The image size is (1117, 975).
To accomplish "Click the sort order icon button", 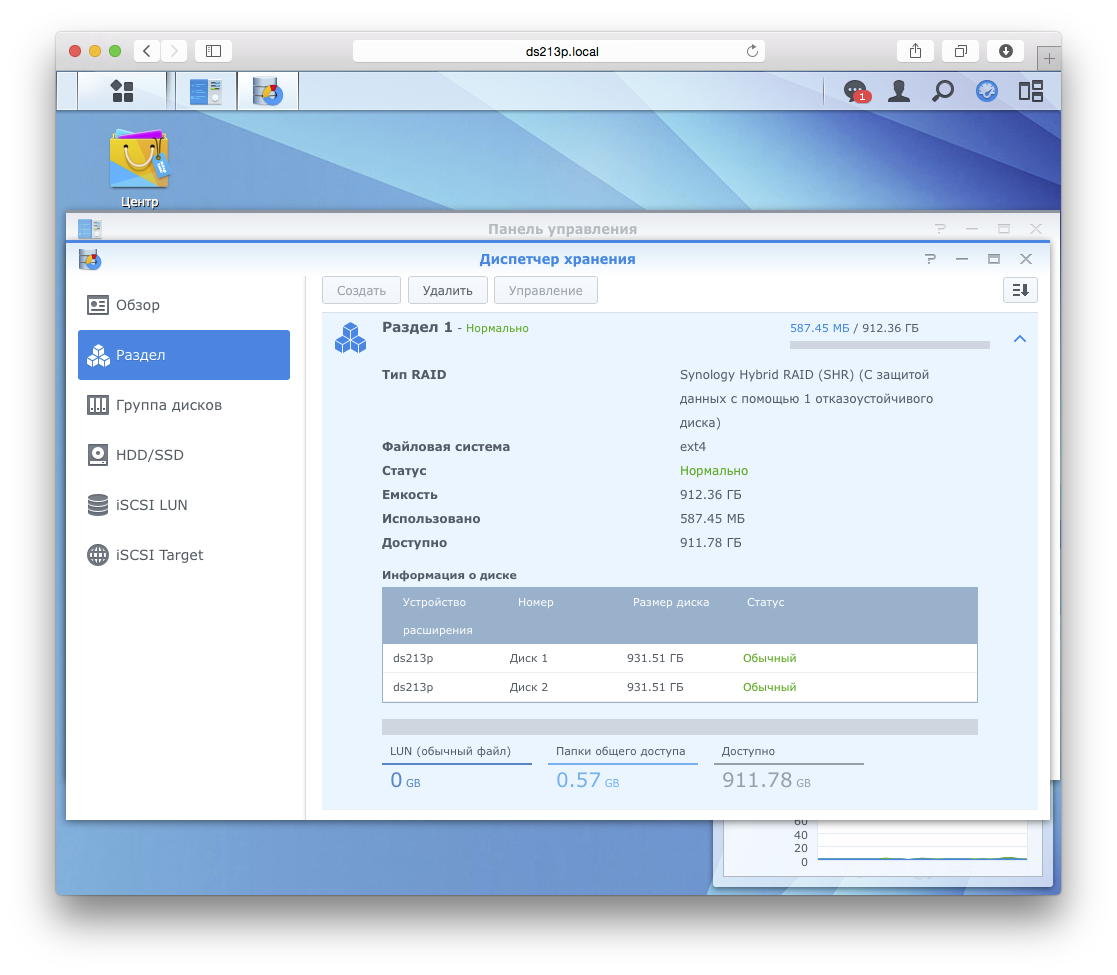I will point(1020,290).
